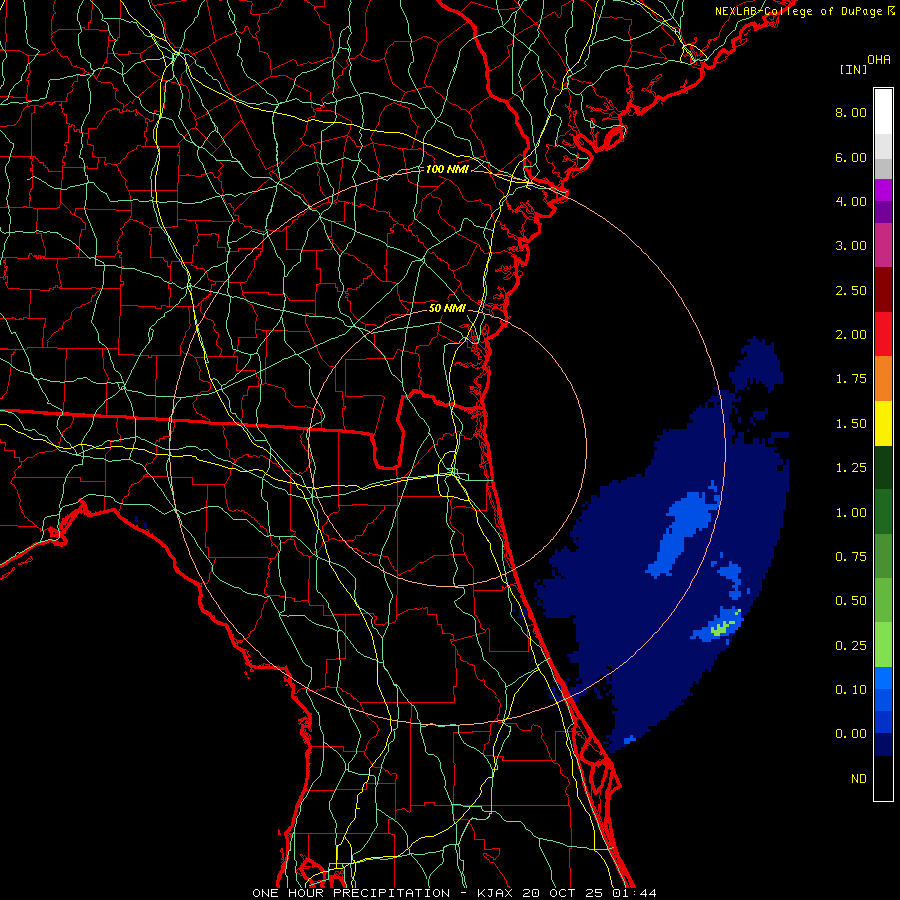Viewport: 900px width, 900px height.
Task: Select the black ND swatch in legend
Action: pos(883,778)
